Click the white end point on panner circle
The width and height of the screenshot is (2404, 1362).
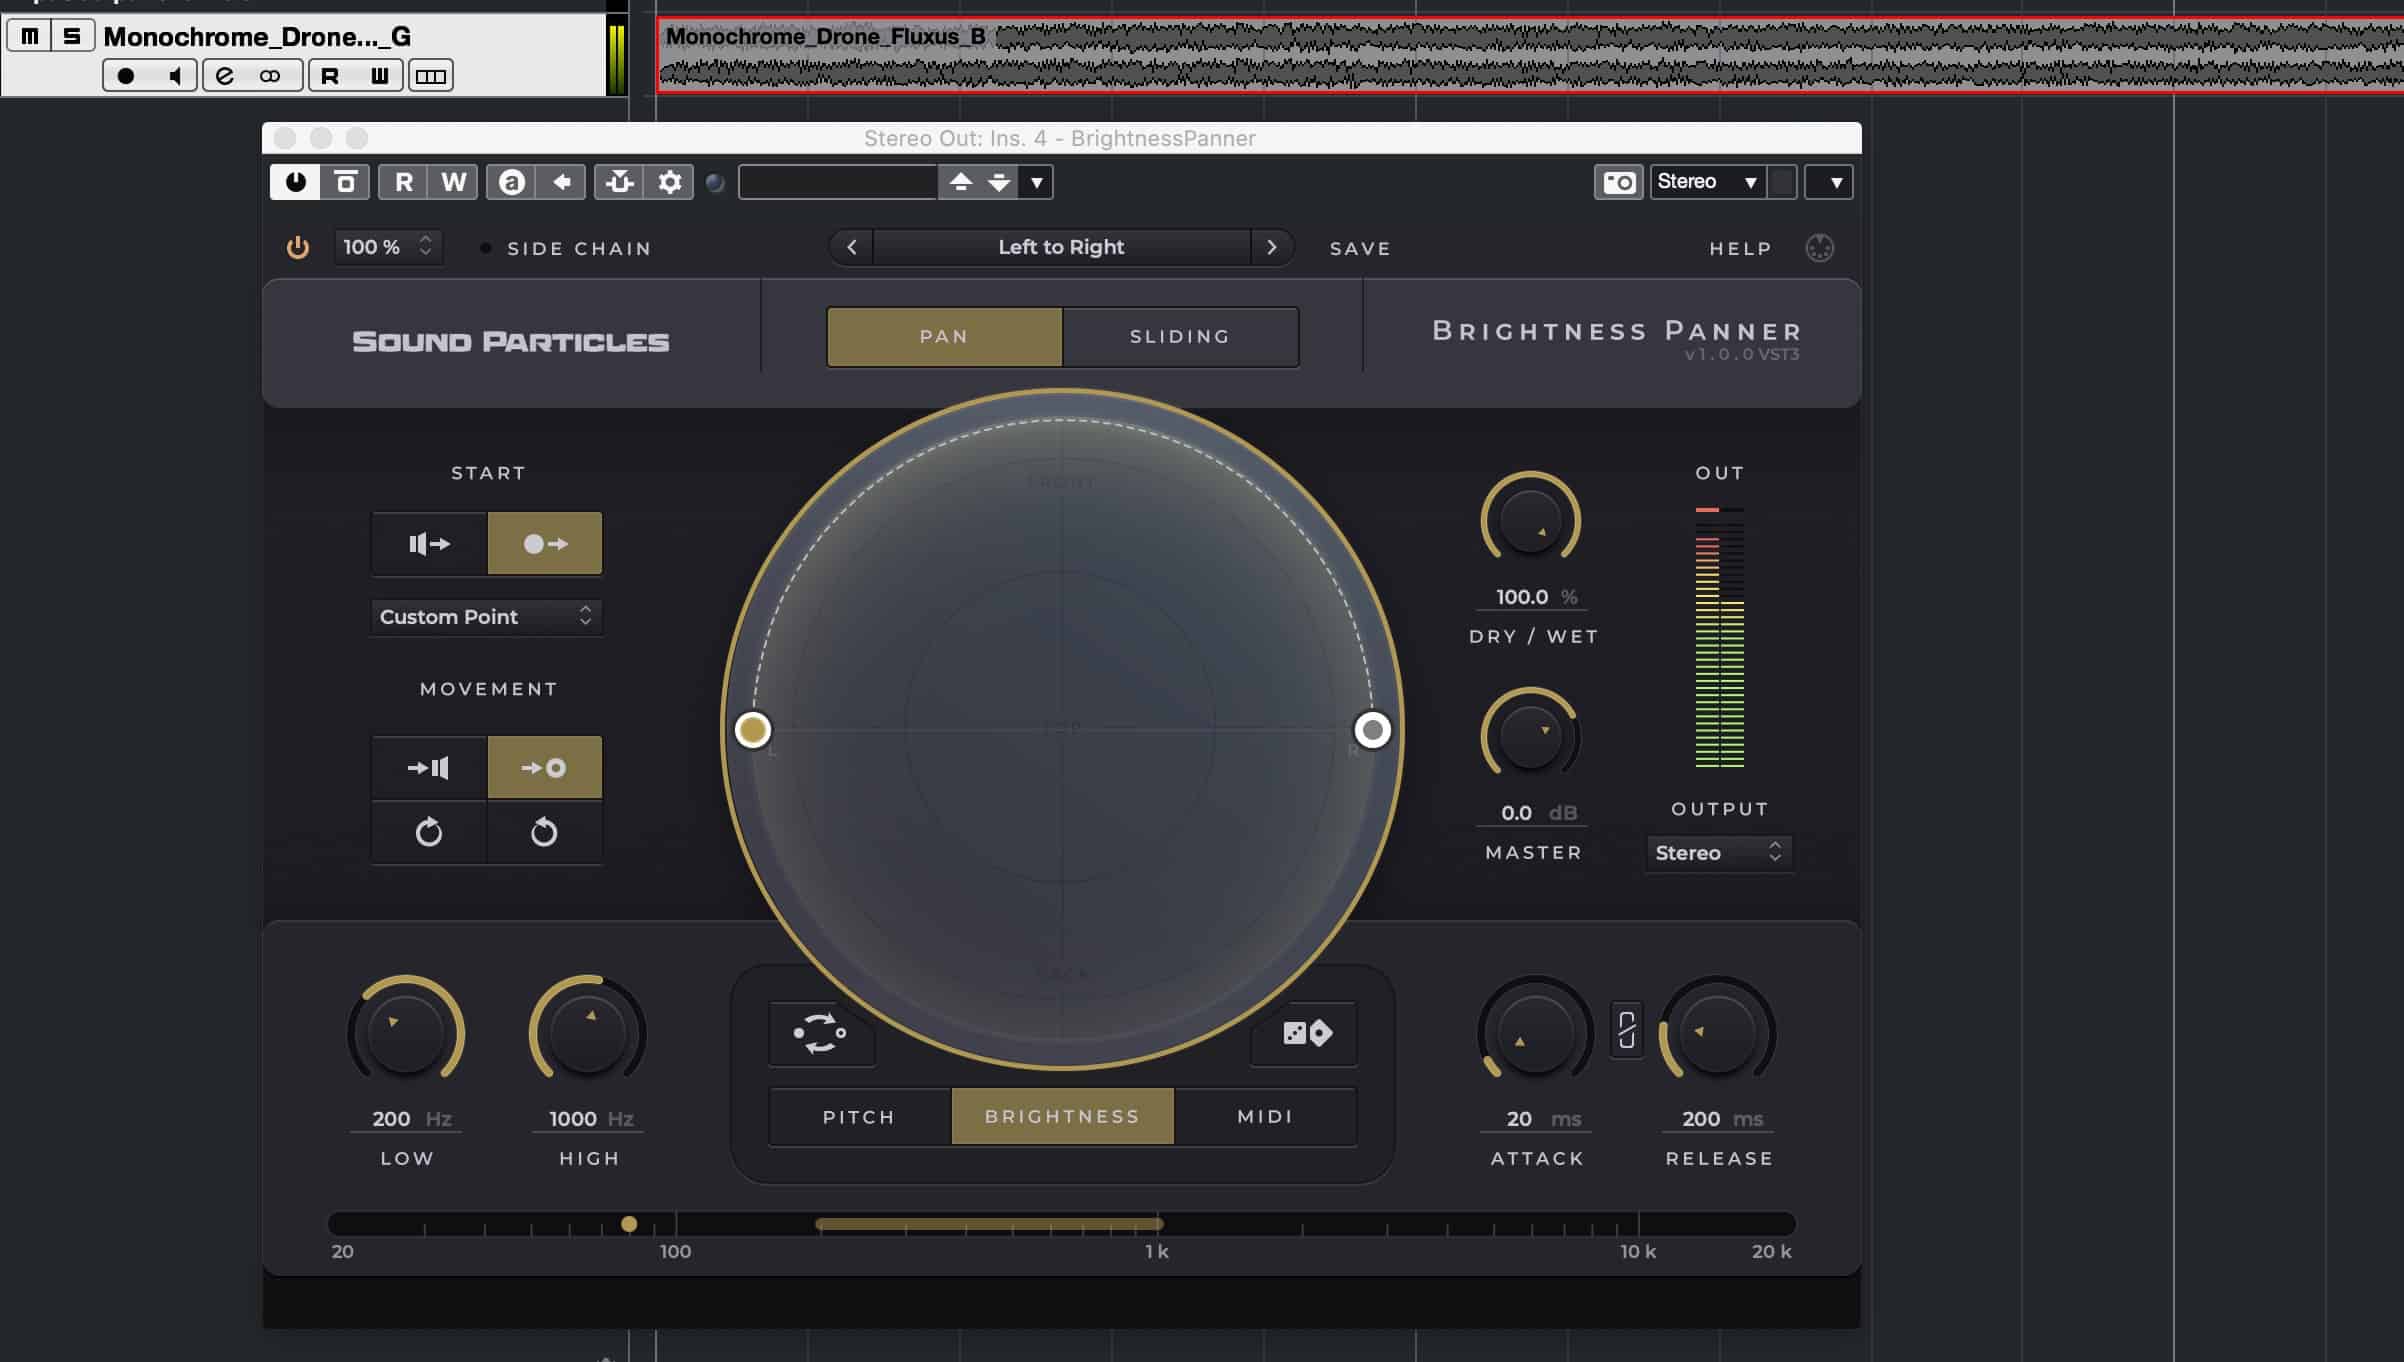[1372, 730]
